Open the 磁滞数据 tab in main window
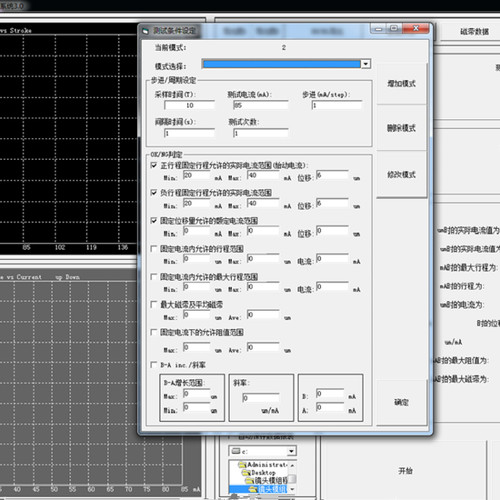This screenshot has height=500, width=500. tap(474, 32)
